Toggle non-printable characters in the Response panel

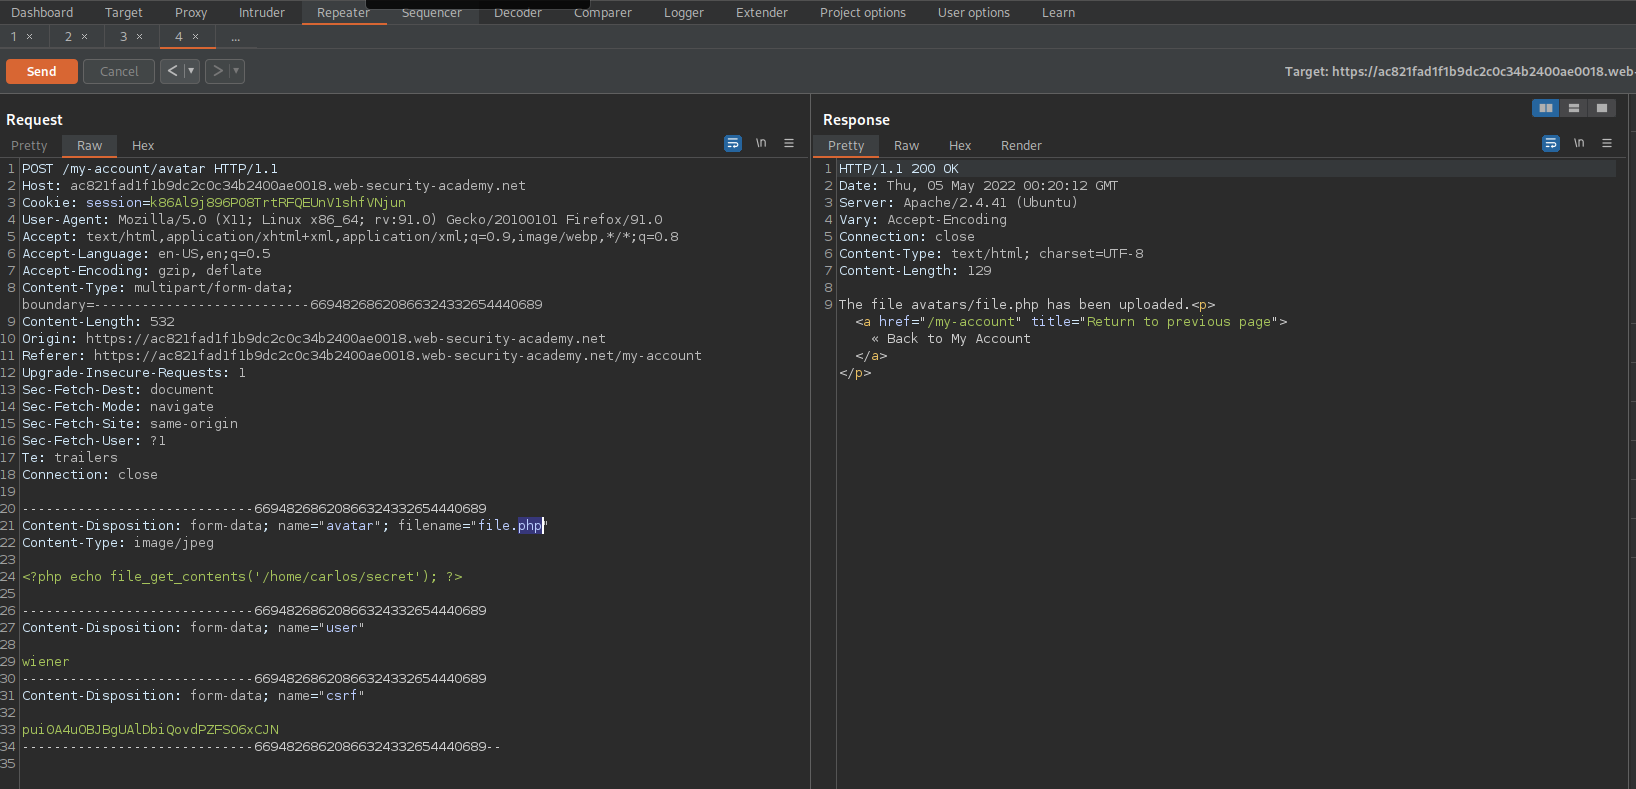click(x=1579, y=144)
